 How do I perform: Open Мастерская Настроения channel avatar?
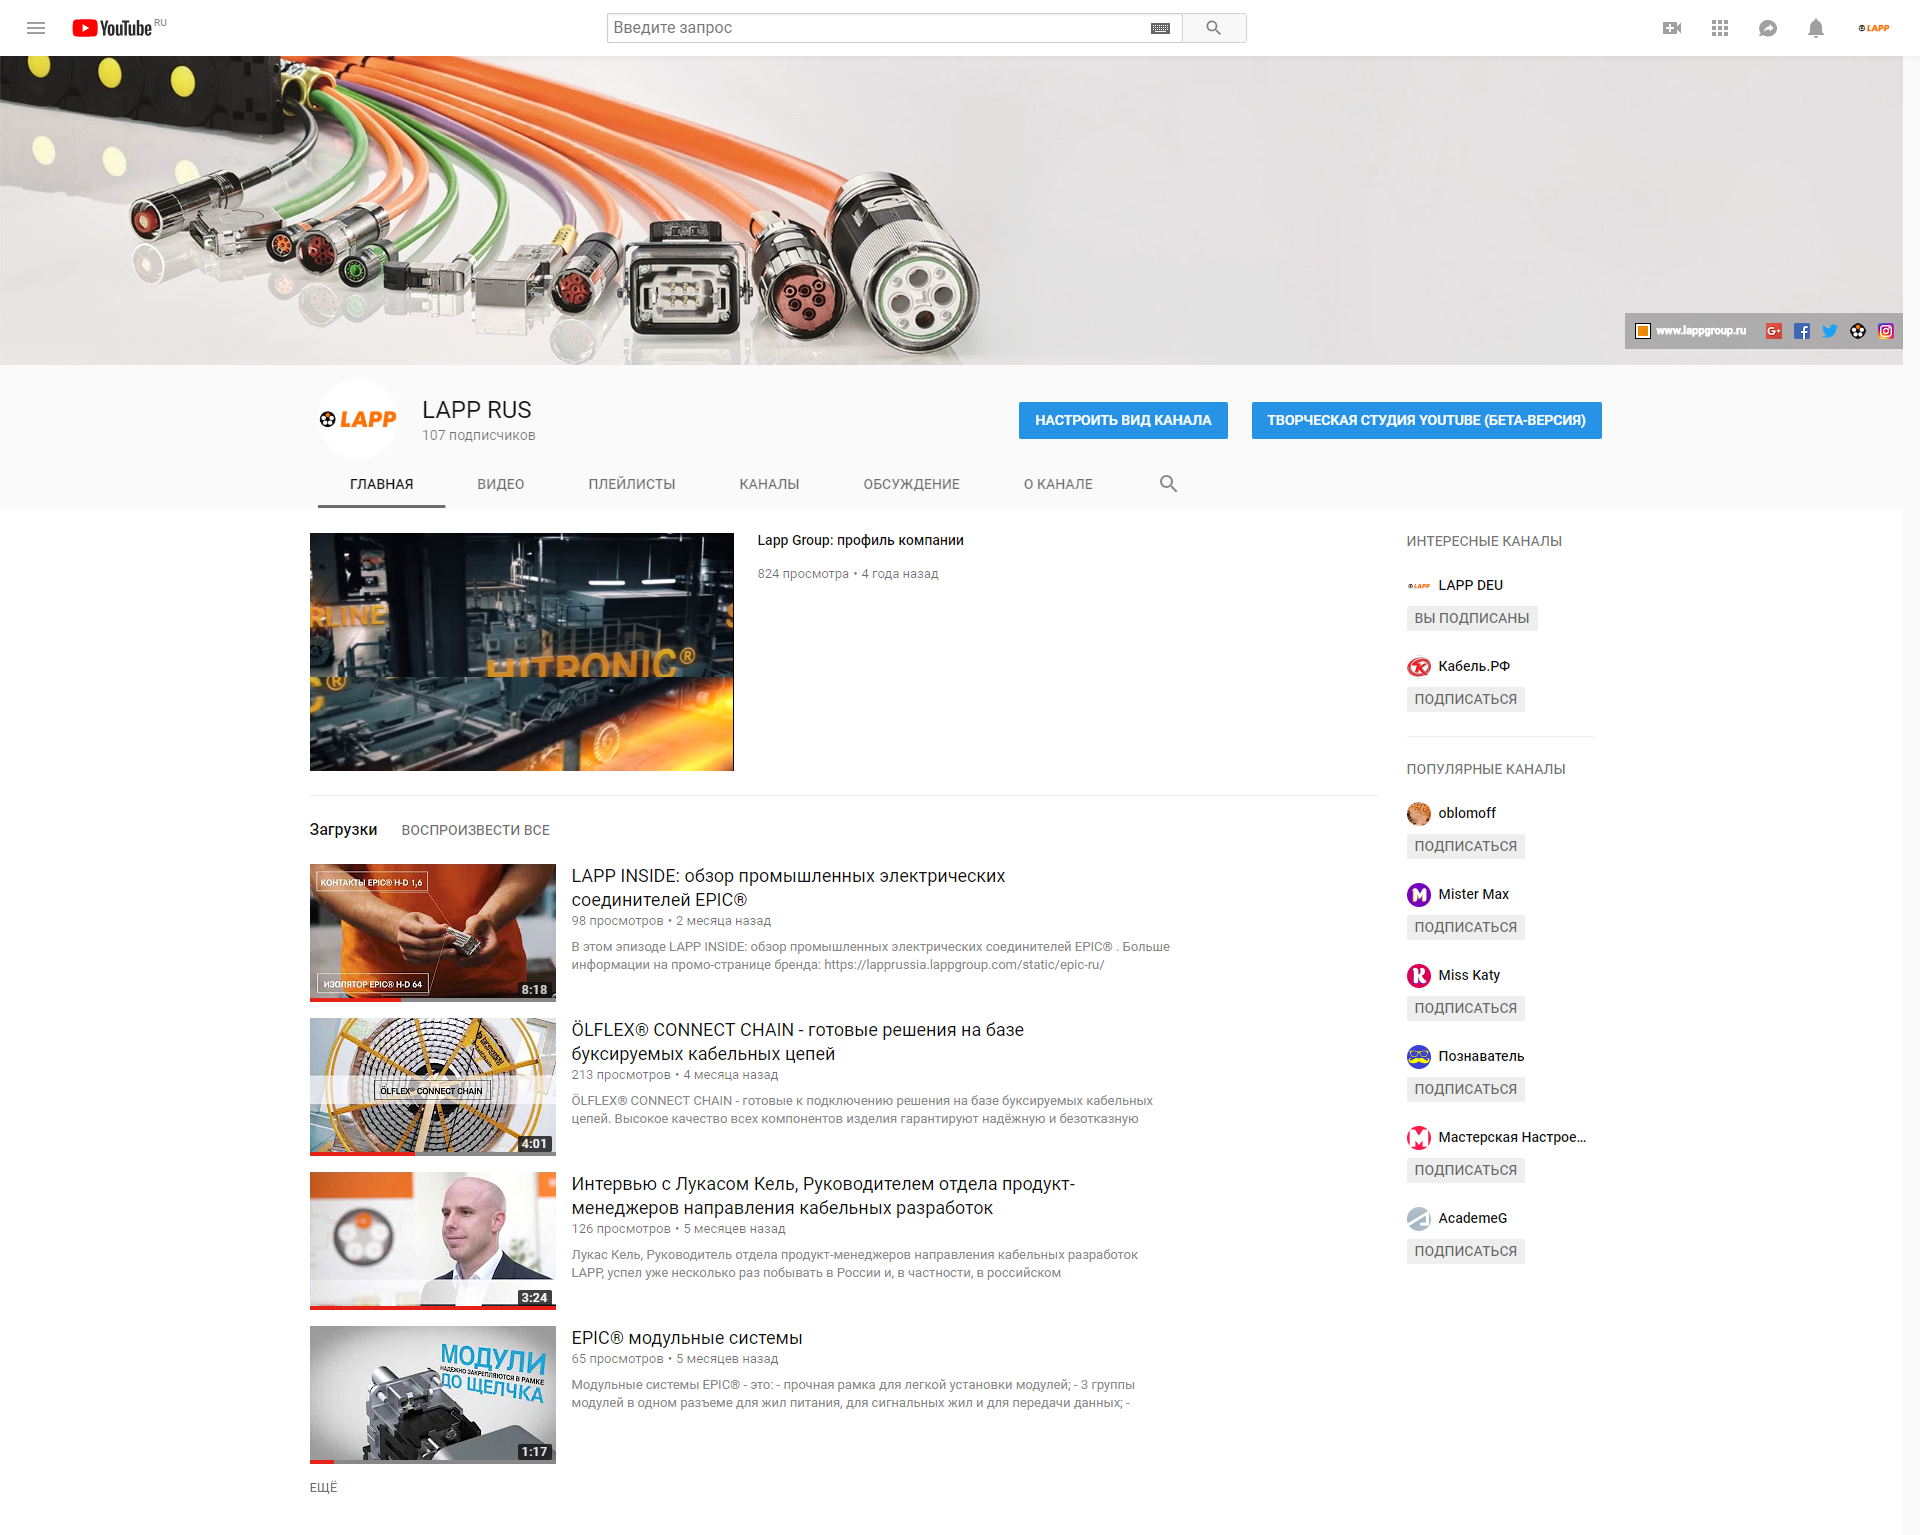pos(1419,1137)
